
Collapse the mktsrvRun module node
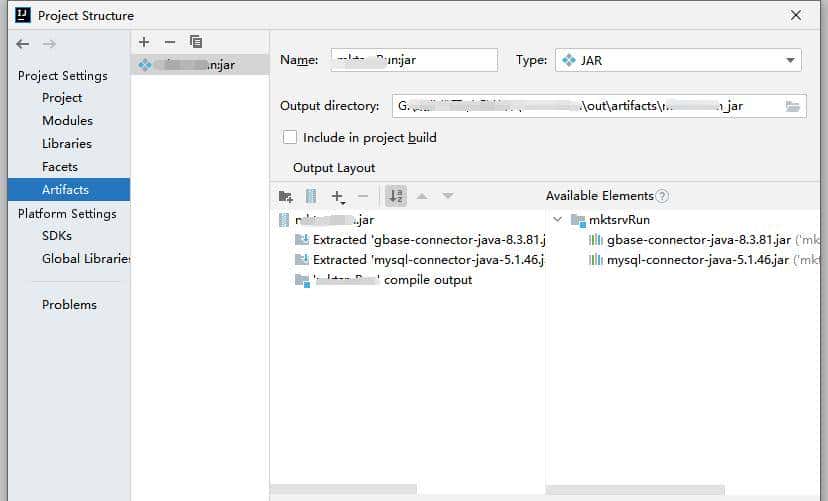[x=557, y=219]
